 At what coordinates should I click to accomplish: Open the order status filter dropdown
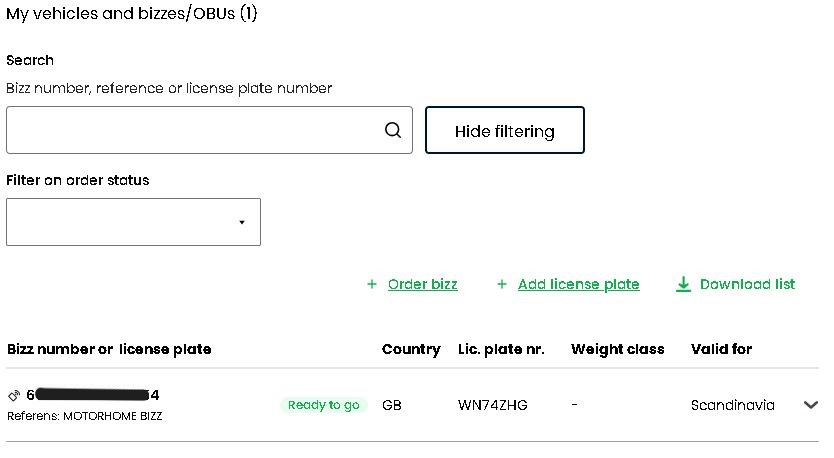(x=134, y=222)
